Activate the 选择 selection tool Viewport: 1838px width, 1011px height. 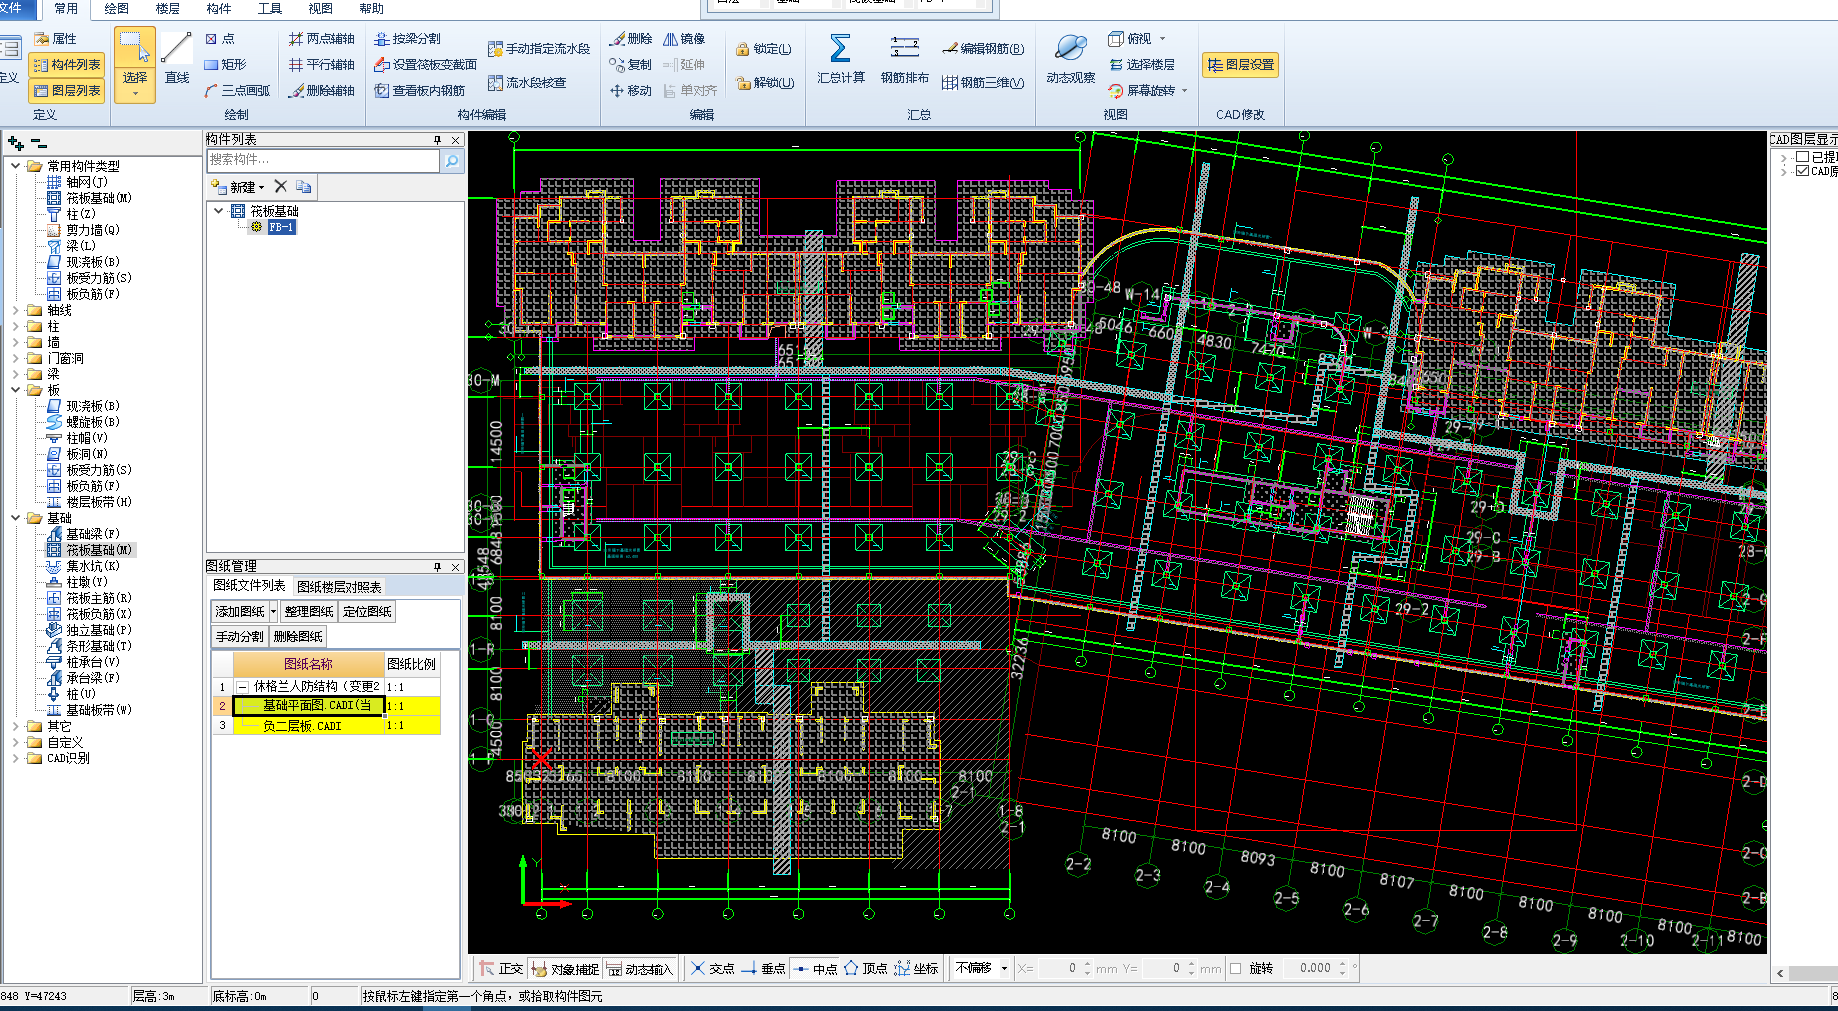pos(134,59)
